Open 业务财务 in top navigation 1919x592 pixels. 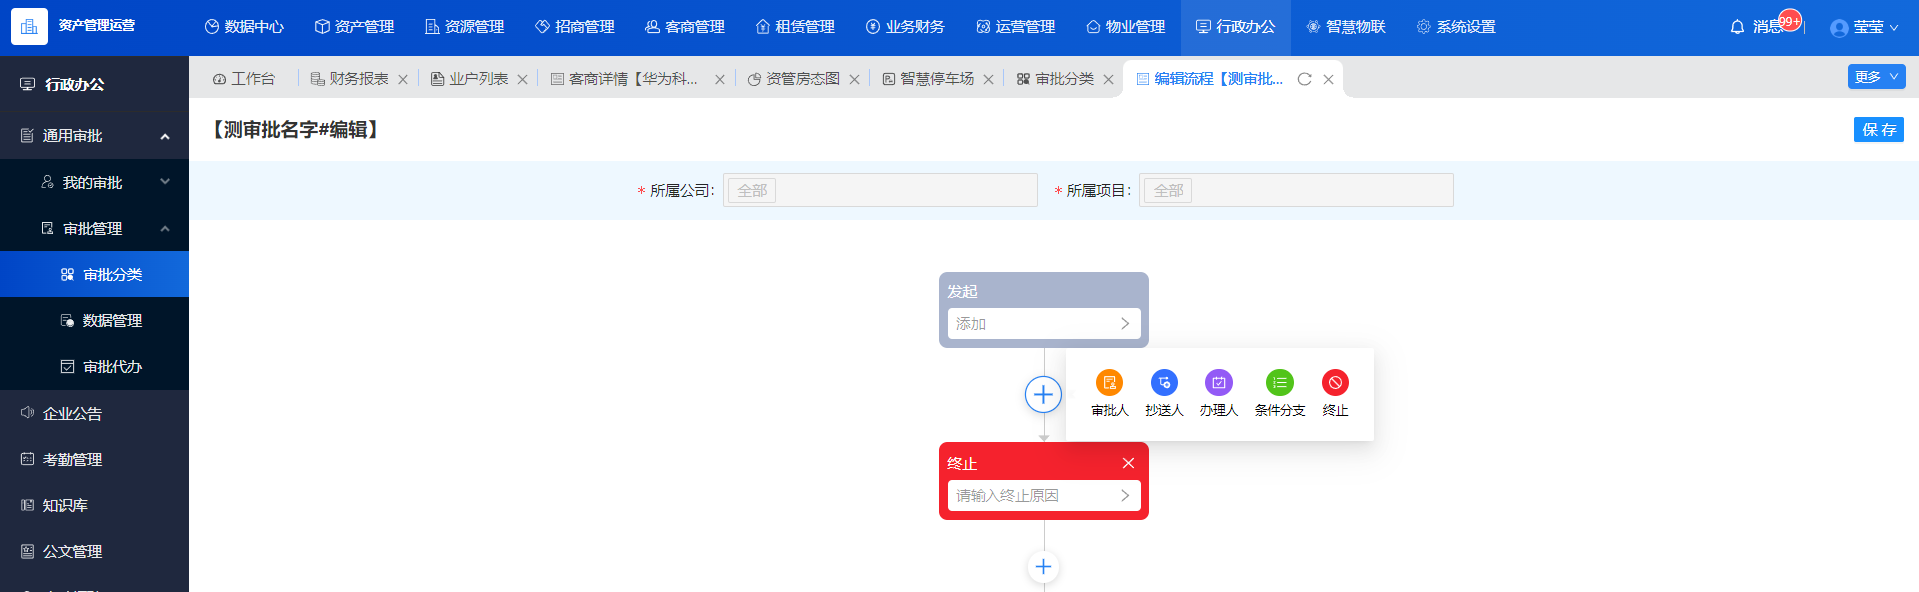tap(905, 27)
